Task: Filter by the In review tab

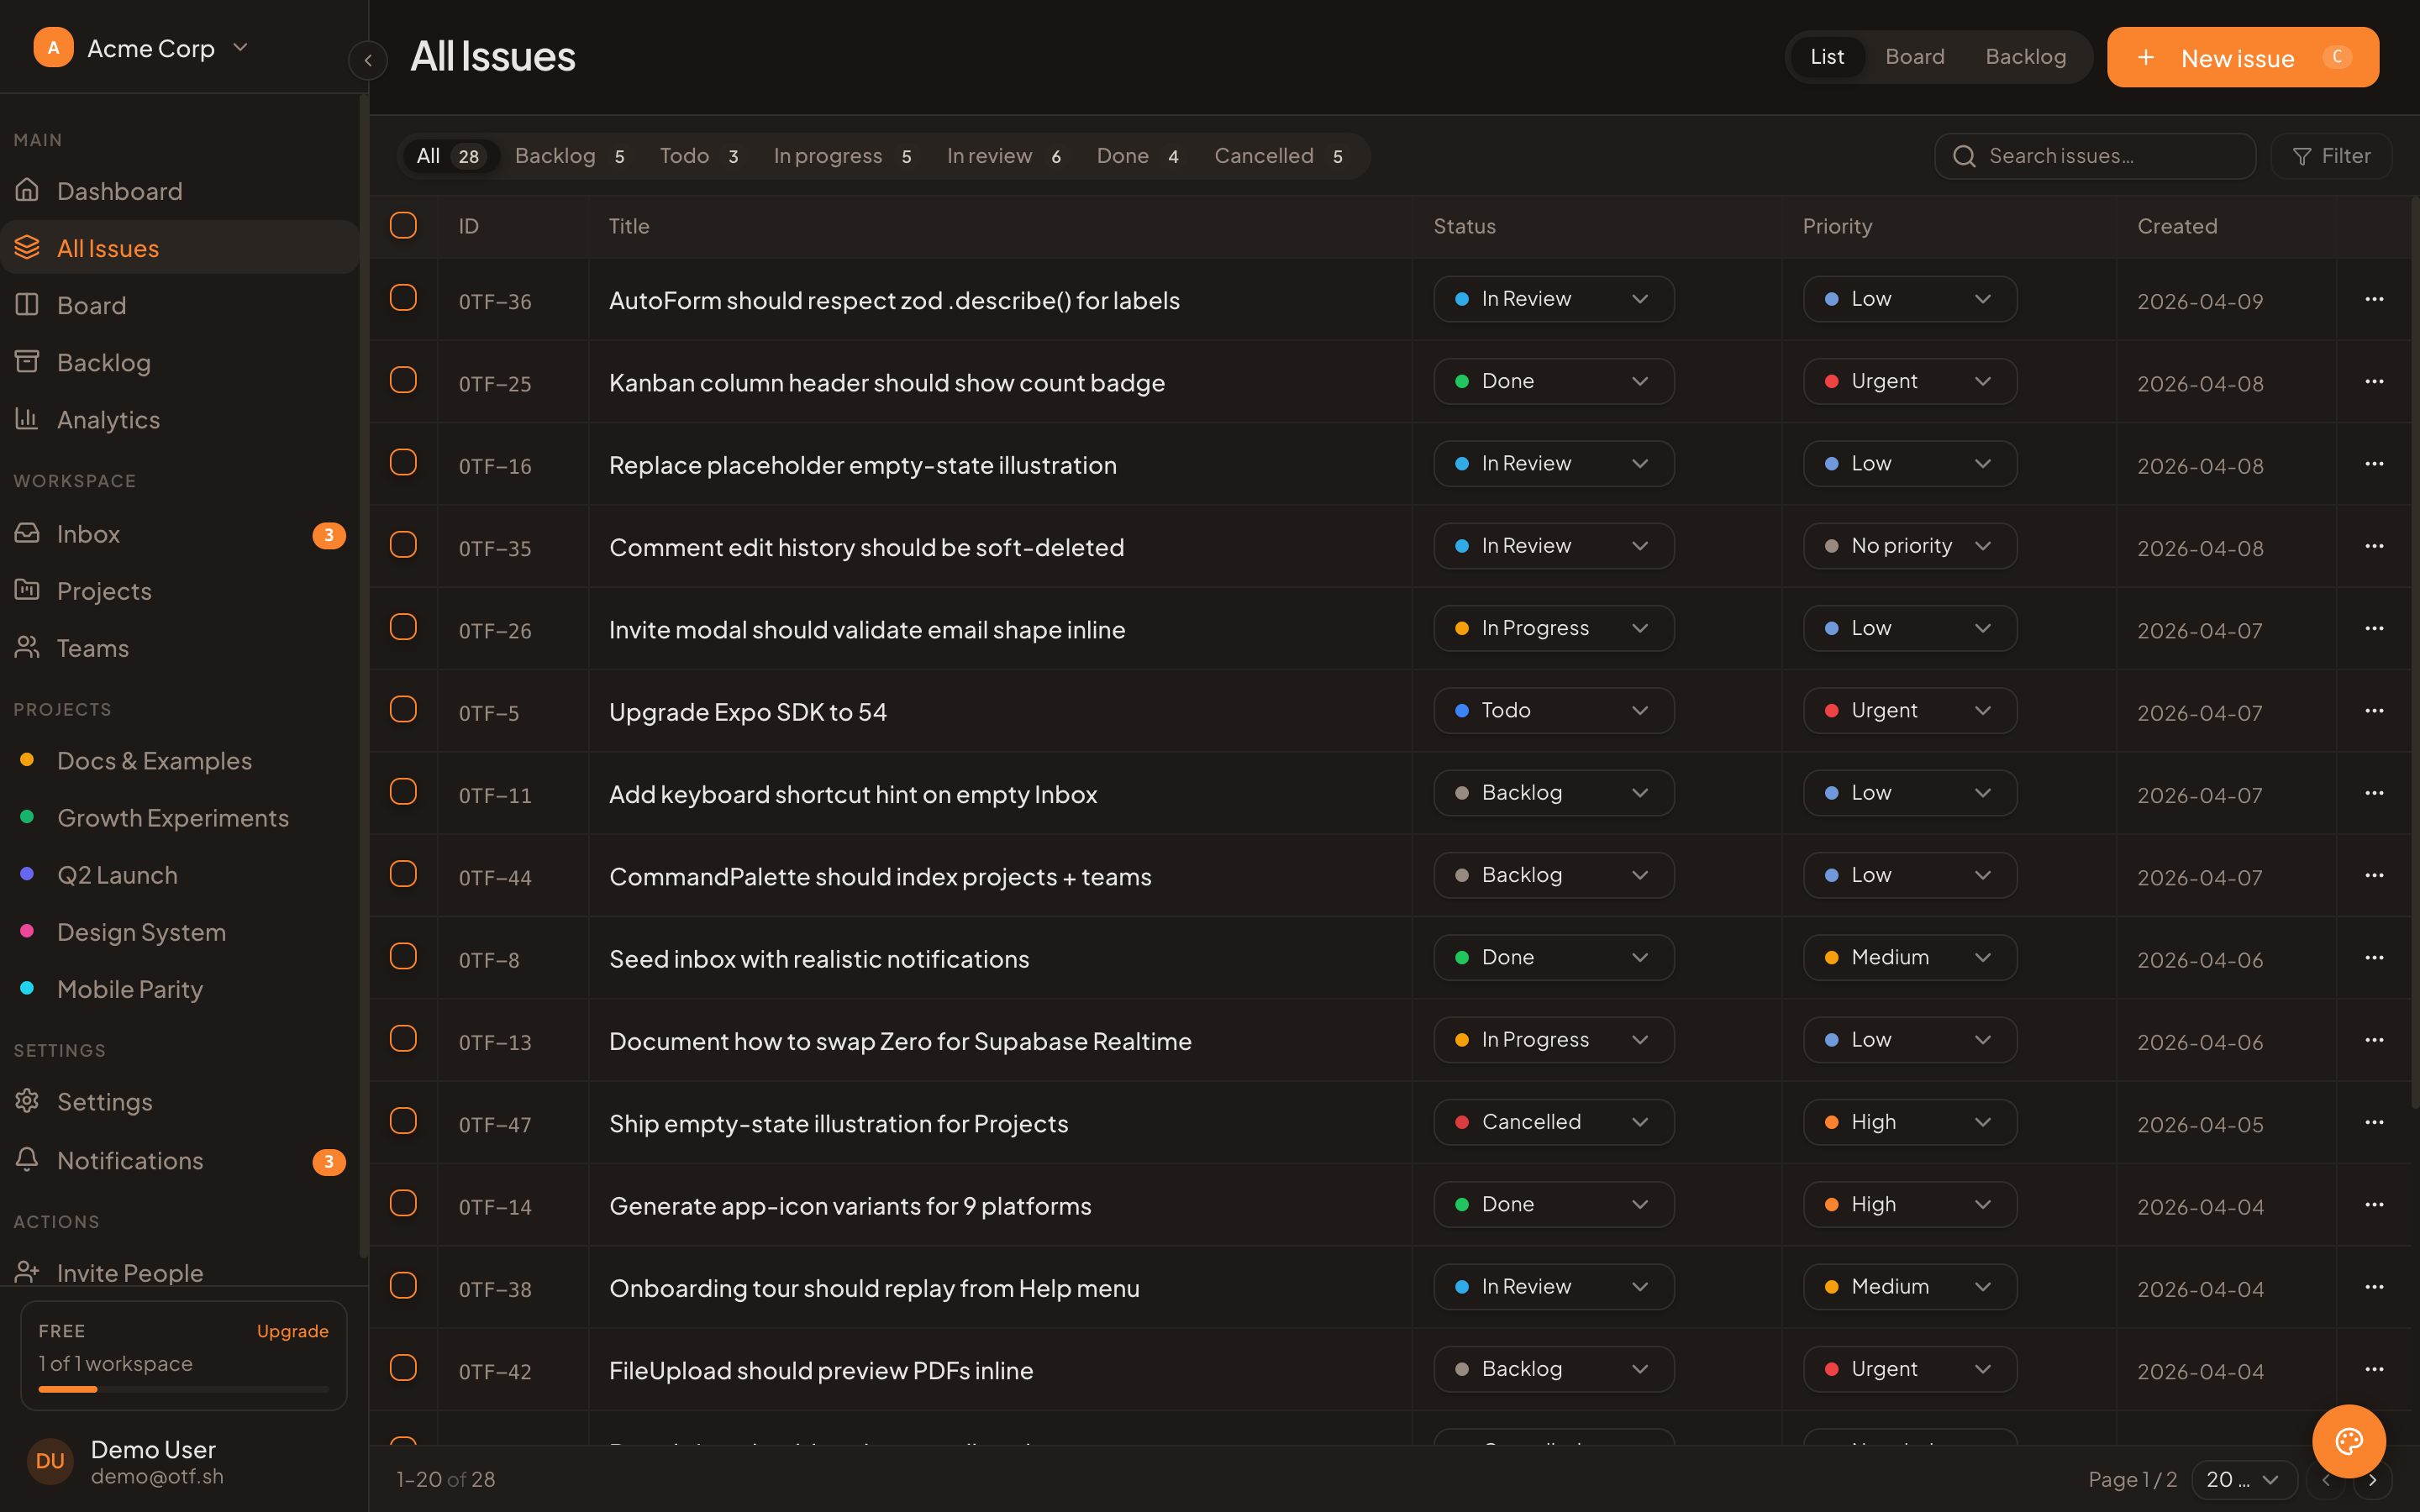Action: coord(1004,156)
